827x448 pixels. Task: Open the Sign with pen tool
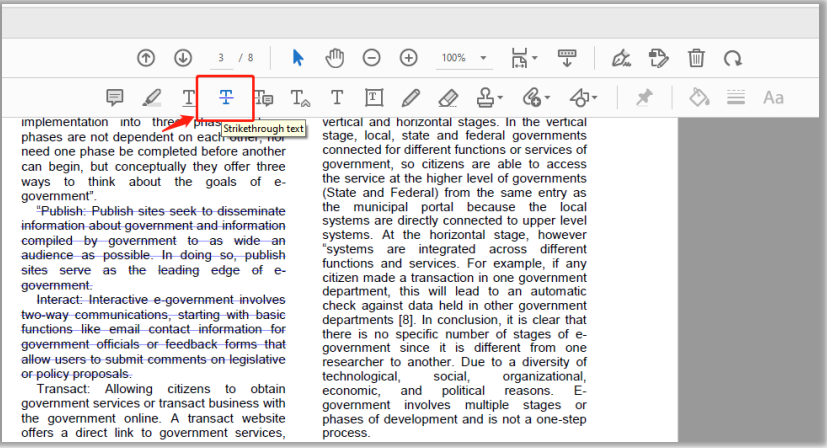tap(621, 58)
